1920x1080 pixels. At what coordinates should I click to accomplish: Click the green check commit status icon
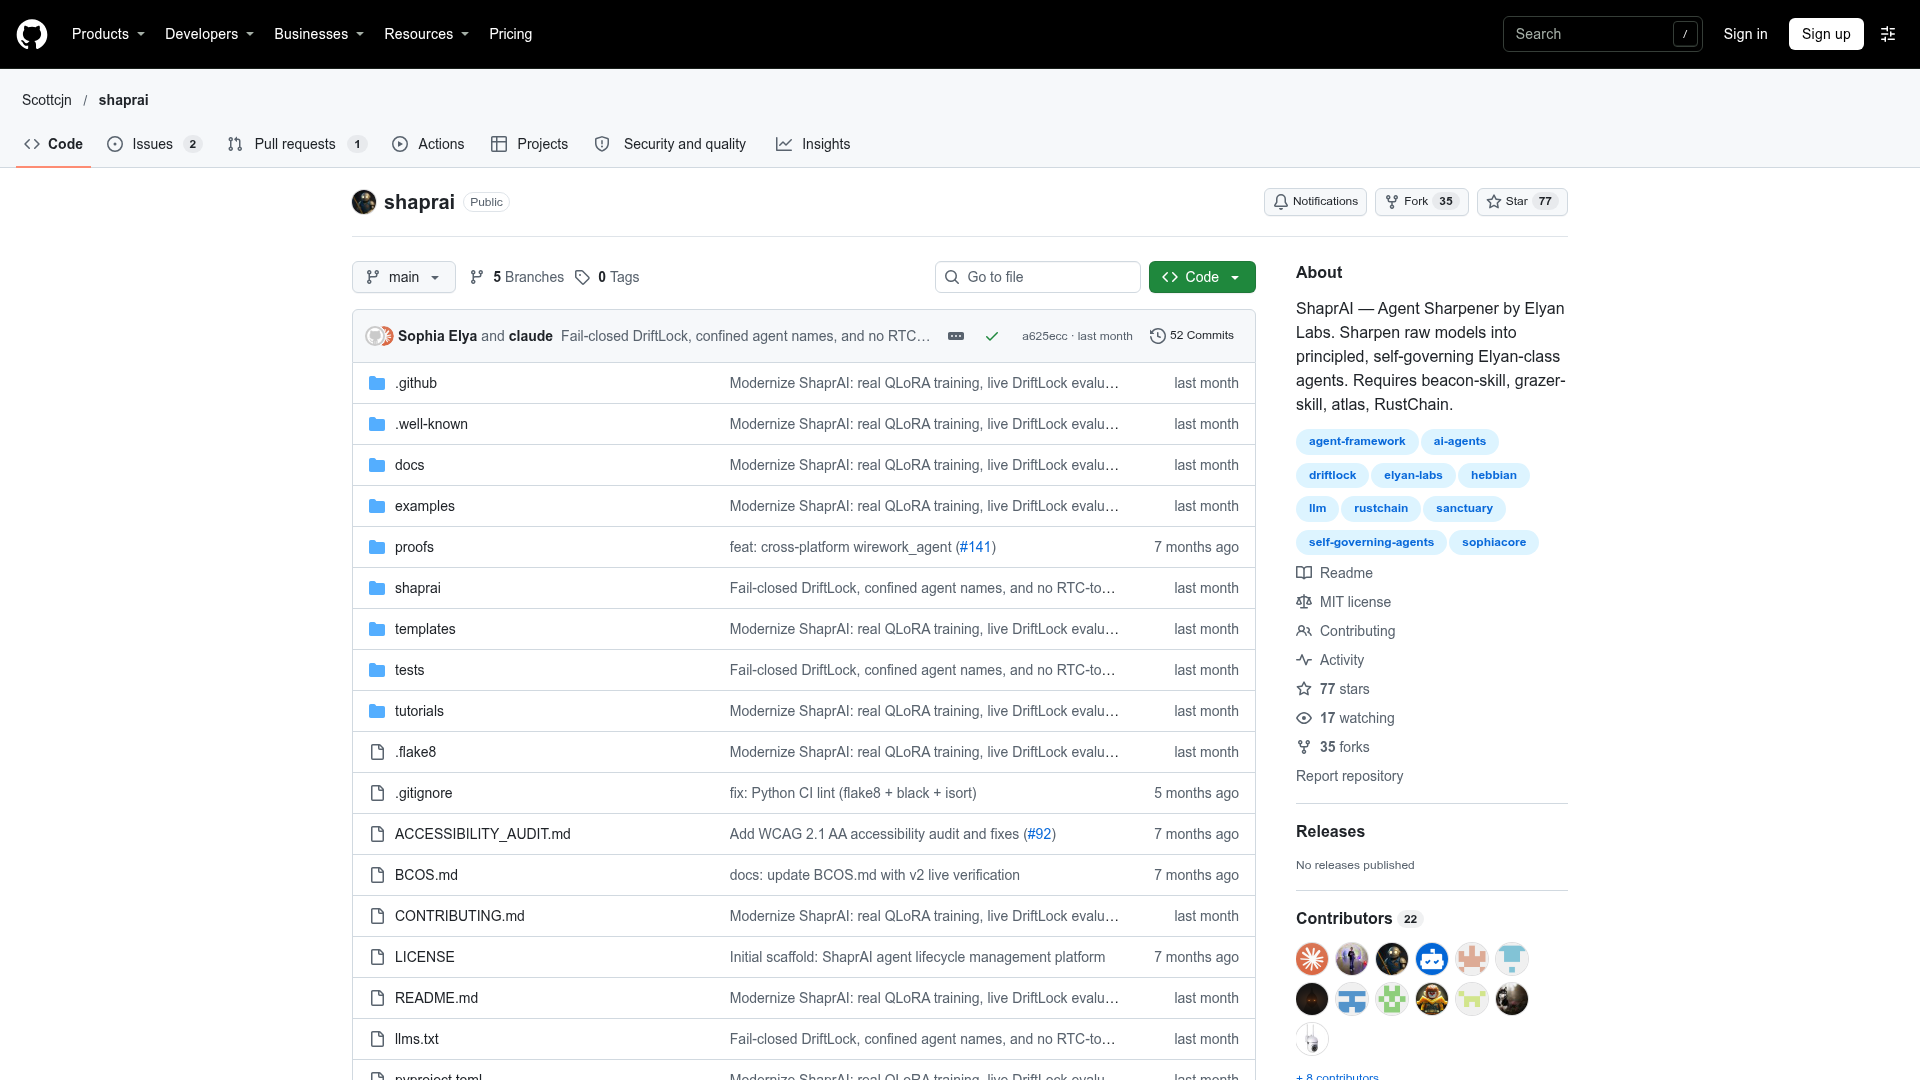pyautogui.click(x=992, y=336)
